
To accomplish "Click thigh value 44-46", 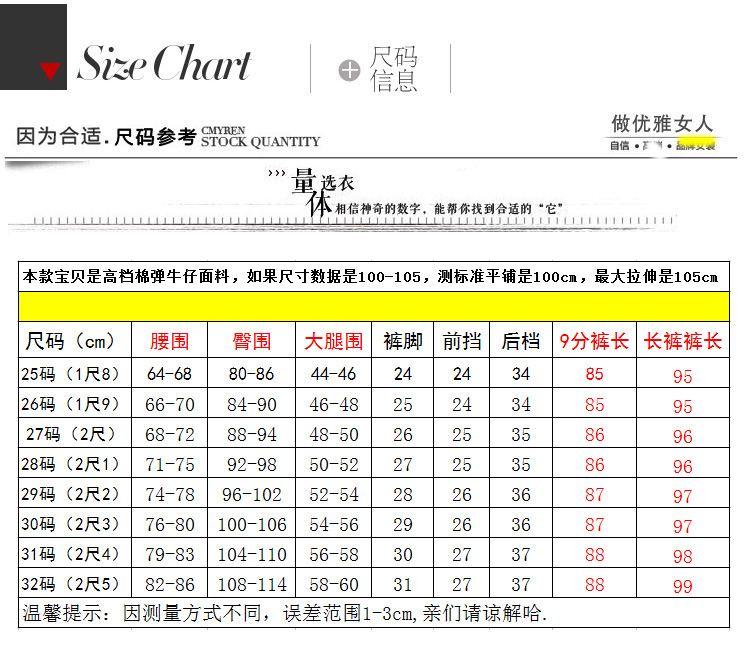I will (x=333, y=374).
